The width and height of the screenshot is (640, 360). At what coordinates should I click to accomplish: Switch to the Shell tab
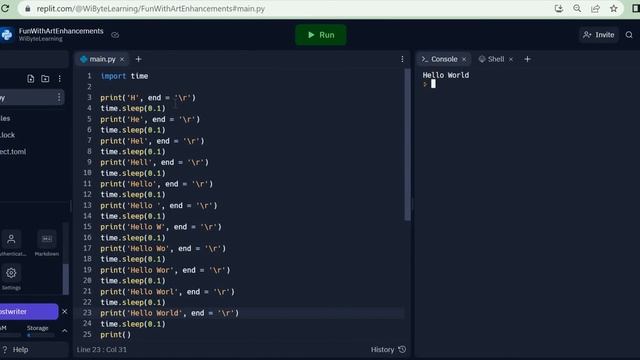coord(492,59)
